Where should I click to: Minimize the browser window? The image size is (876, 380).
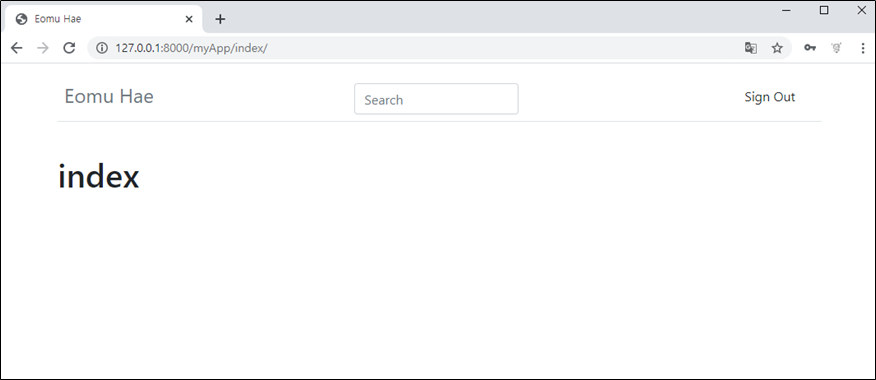click(786, 11)
